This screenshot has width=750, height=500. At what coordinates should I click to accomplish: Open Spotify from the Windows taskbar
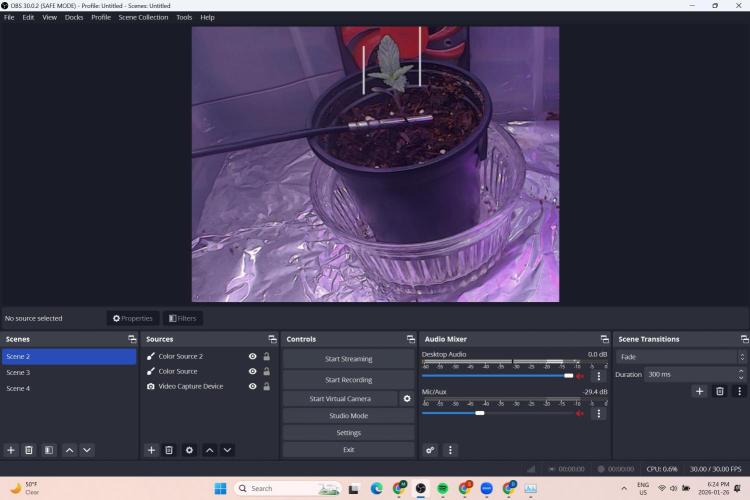coord(443,488)
